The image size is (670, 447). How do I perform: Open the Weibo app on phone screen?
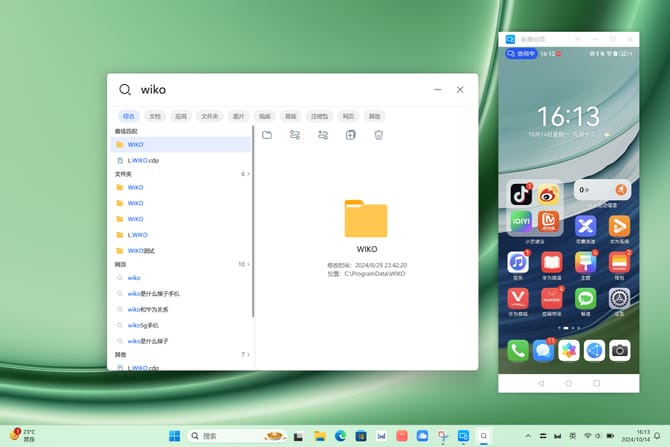(548, 193)
